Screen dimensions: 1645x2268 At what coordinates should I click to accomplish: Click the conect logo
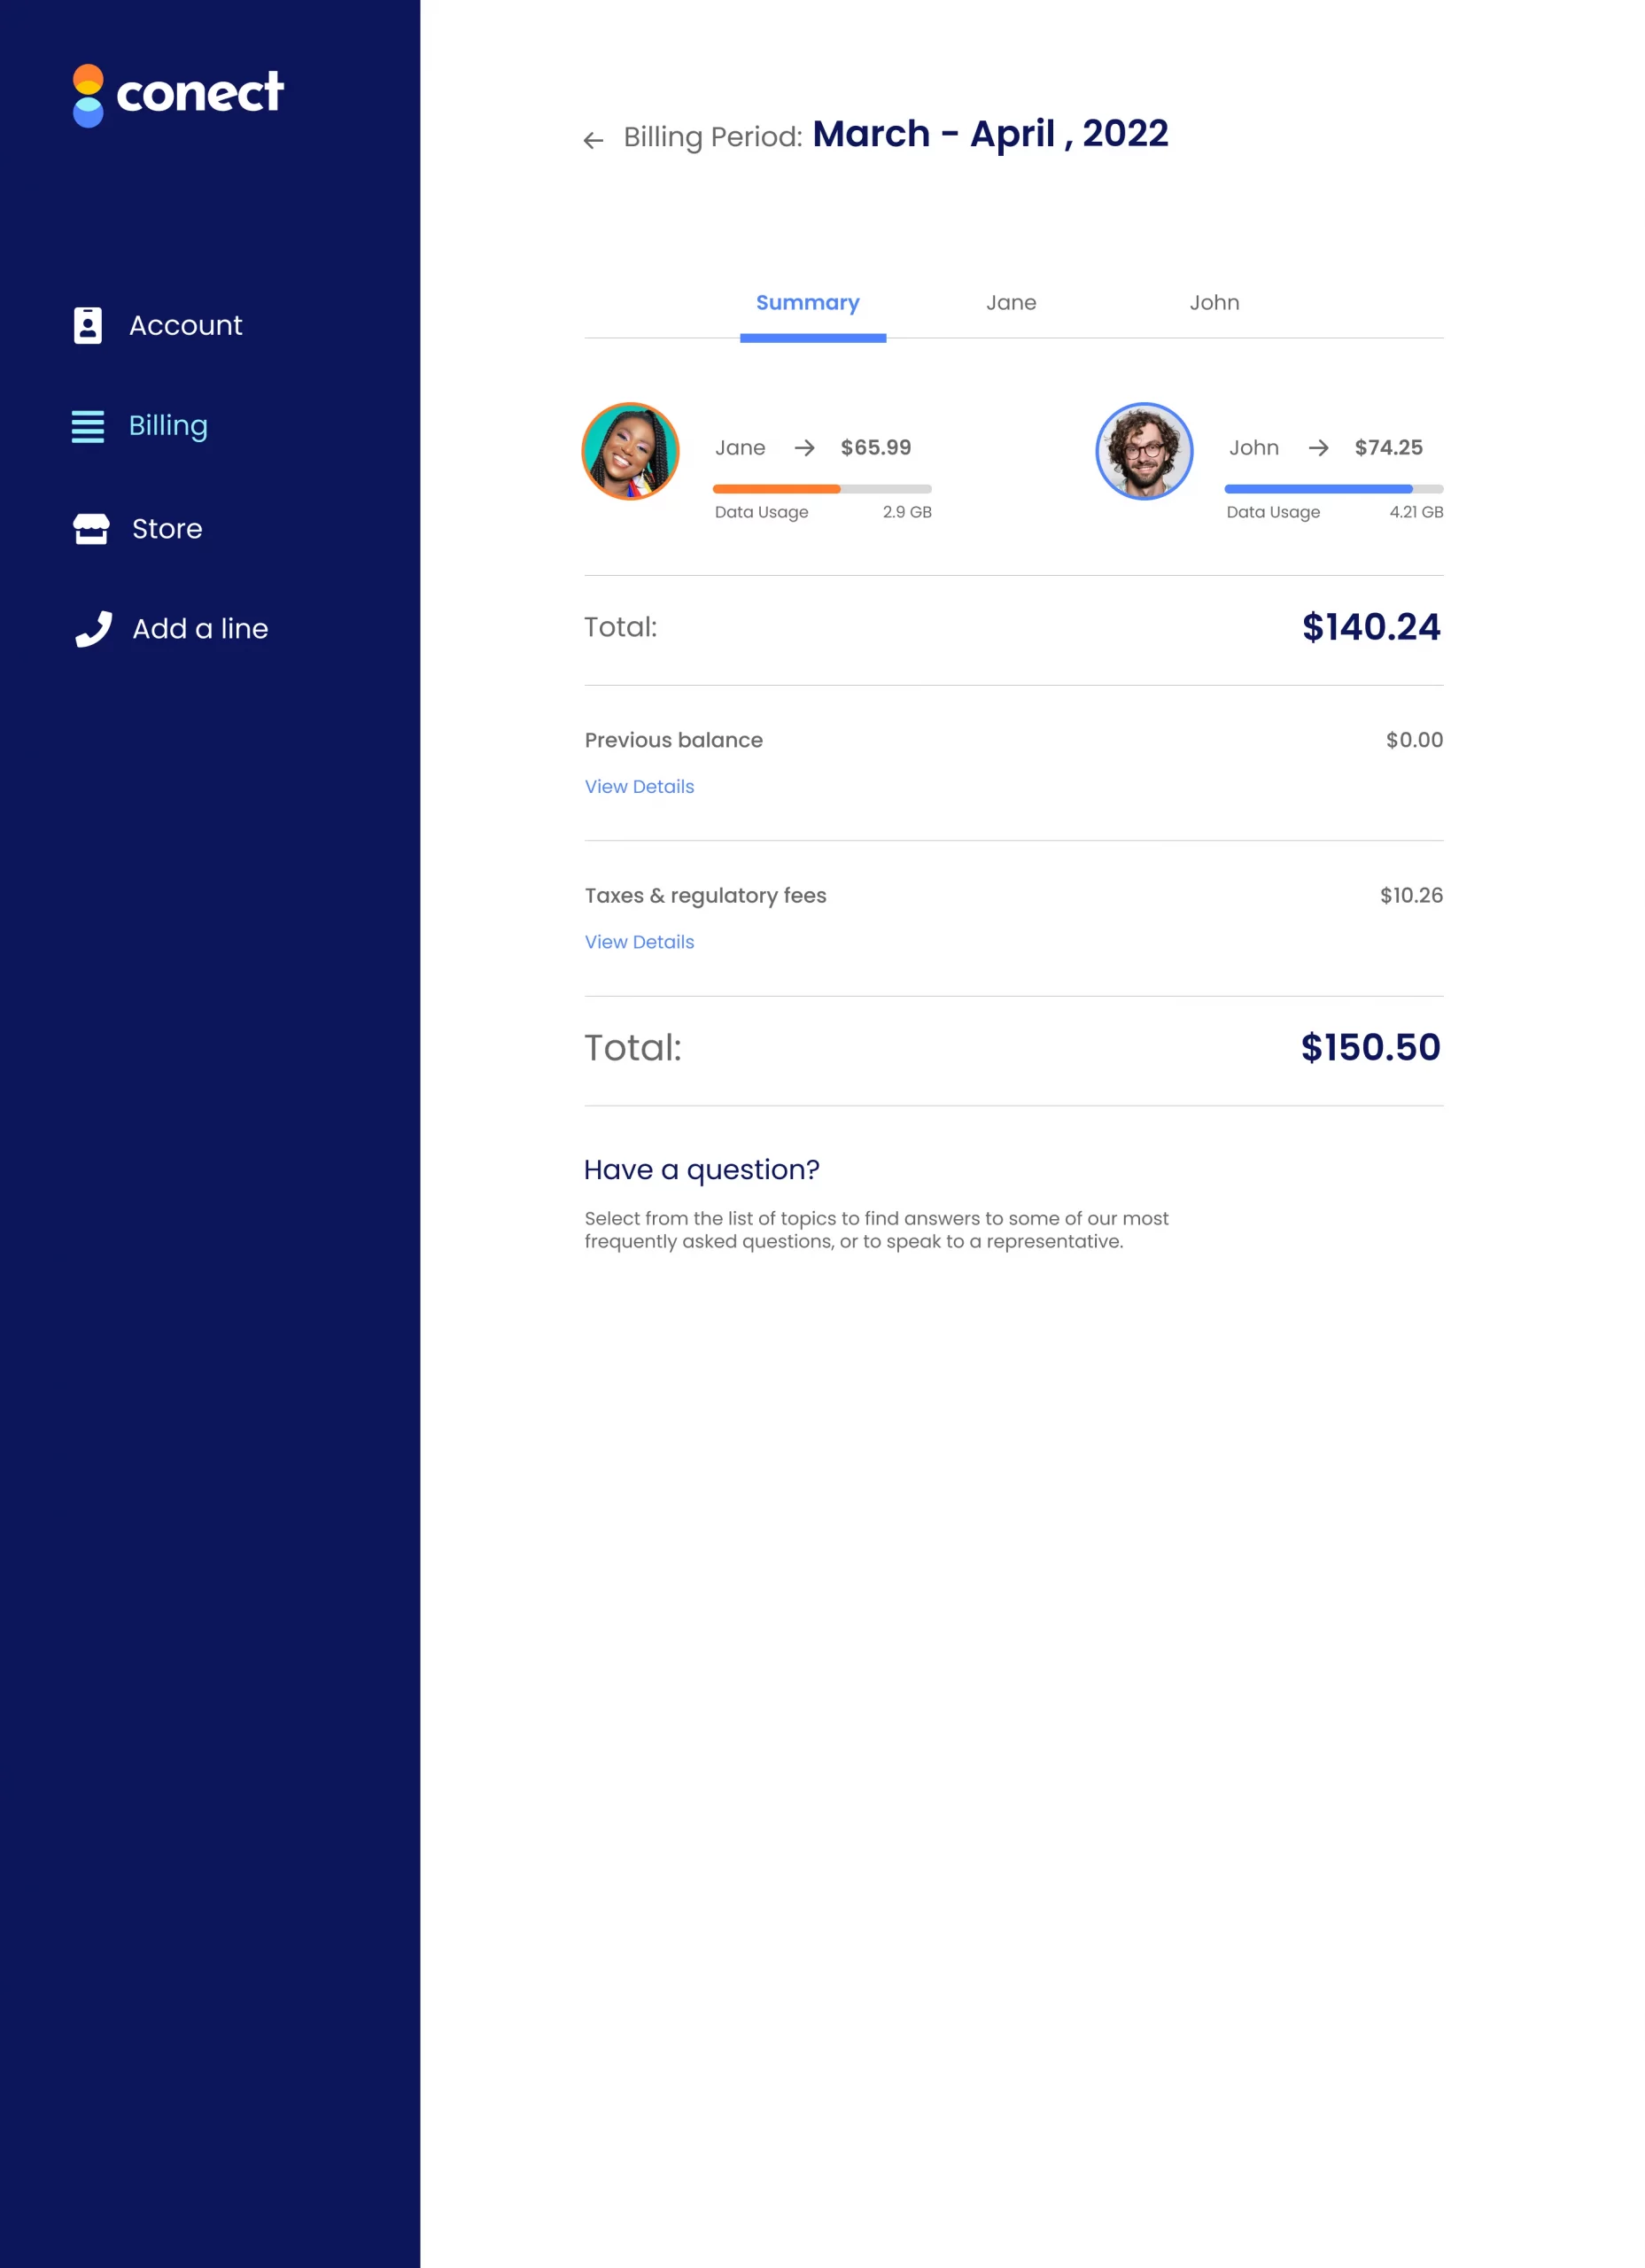click(178, 94)
